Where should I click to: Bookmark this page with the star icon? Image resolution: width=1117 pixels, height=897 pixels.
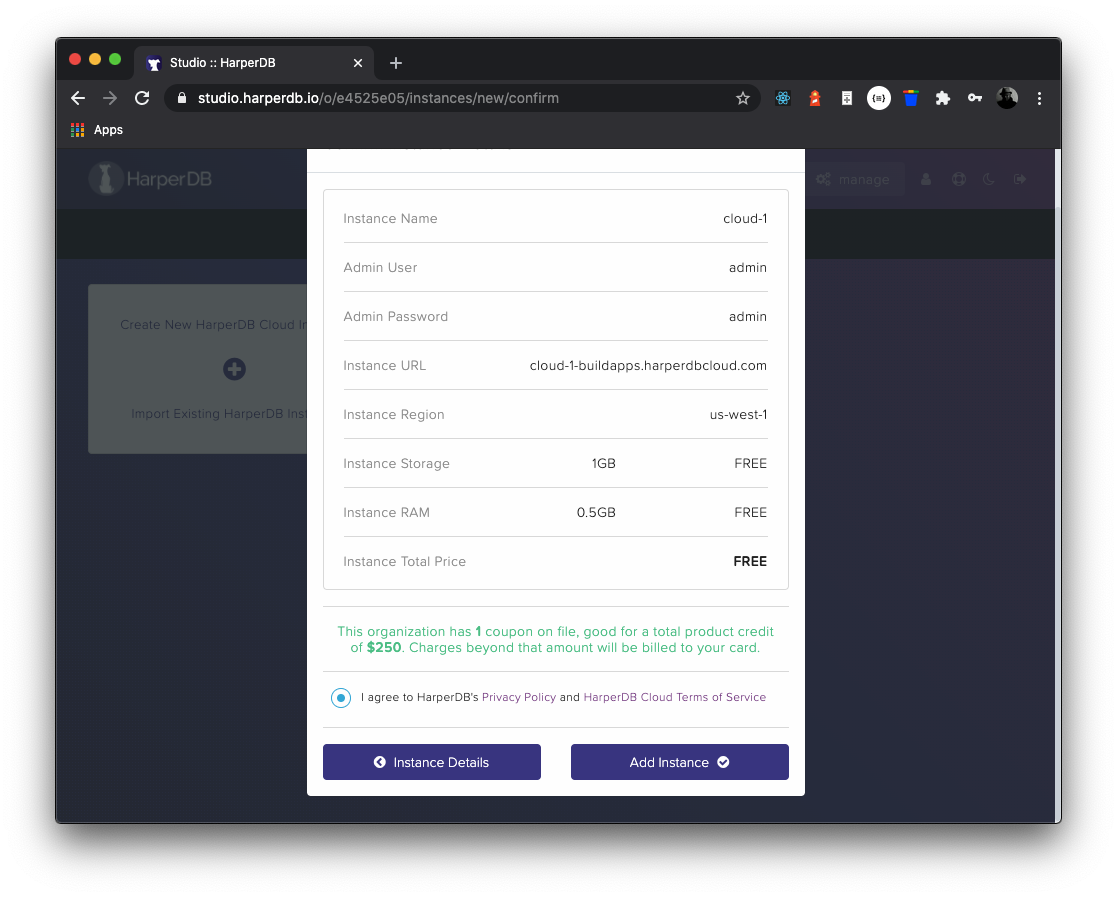click(x=742, y=98)
